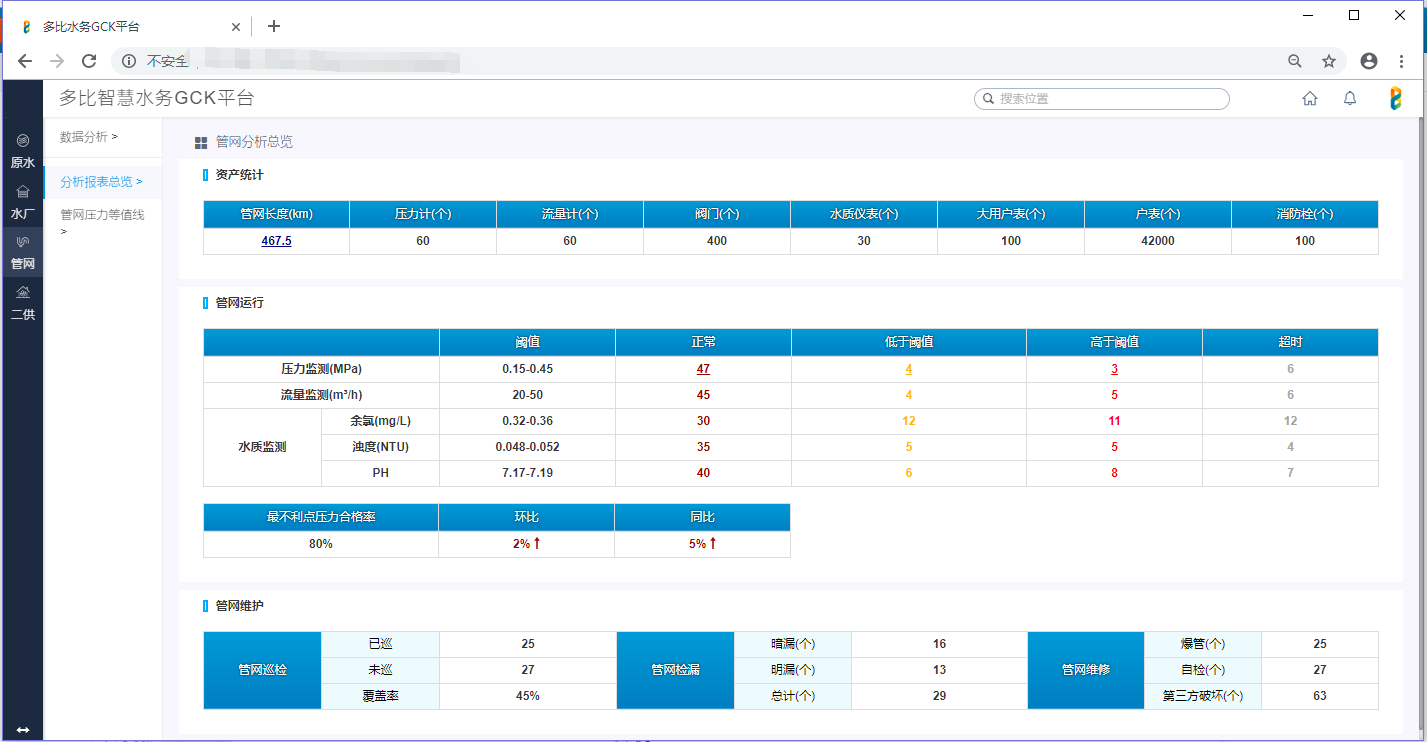
Task: Bookmark page with the star icon
Action: click(1328, 61)
